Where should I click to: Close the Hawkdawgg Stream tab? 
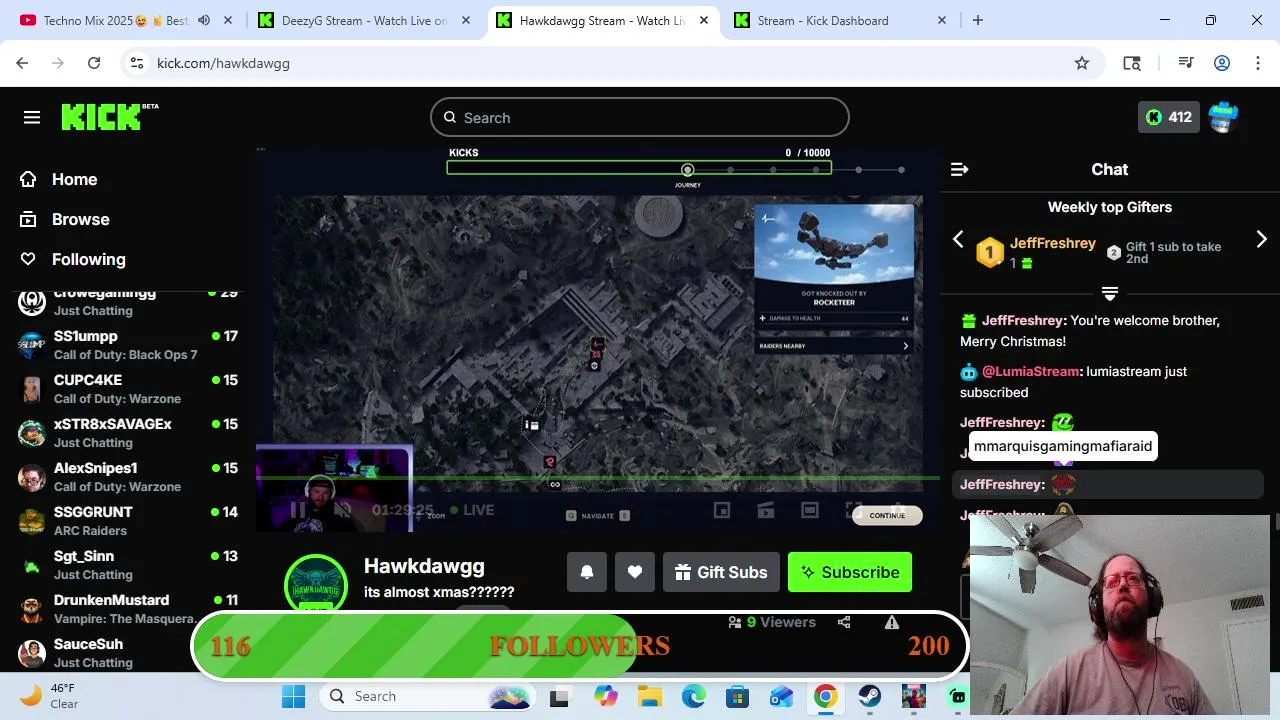[703, 20]
